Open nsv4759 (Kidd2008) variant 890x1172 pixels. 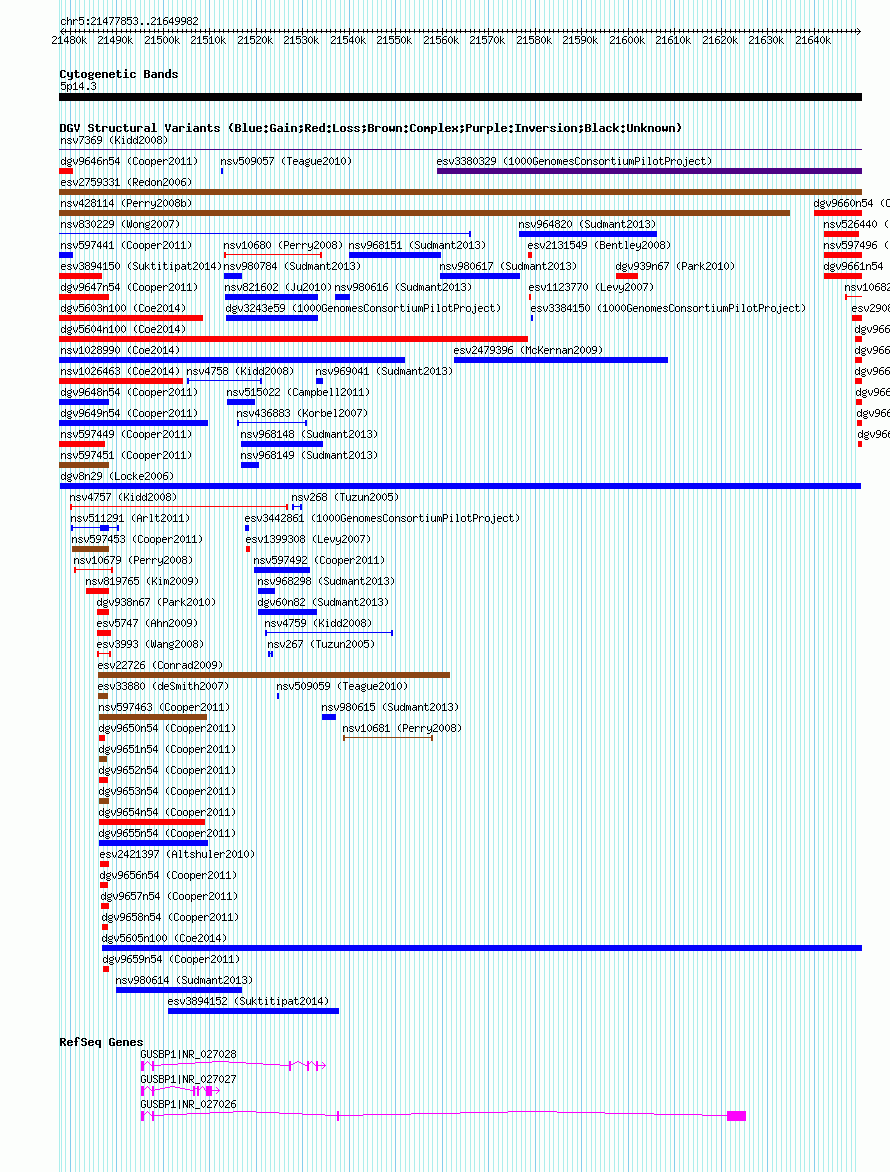(318, 623)
